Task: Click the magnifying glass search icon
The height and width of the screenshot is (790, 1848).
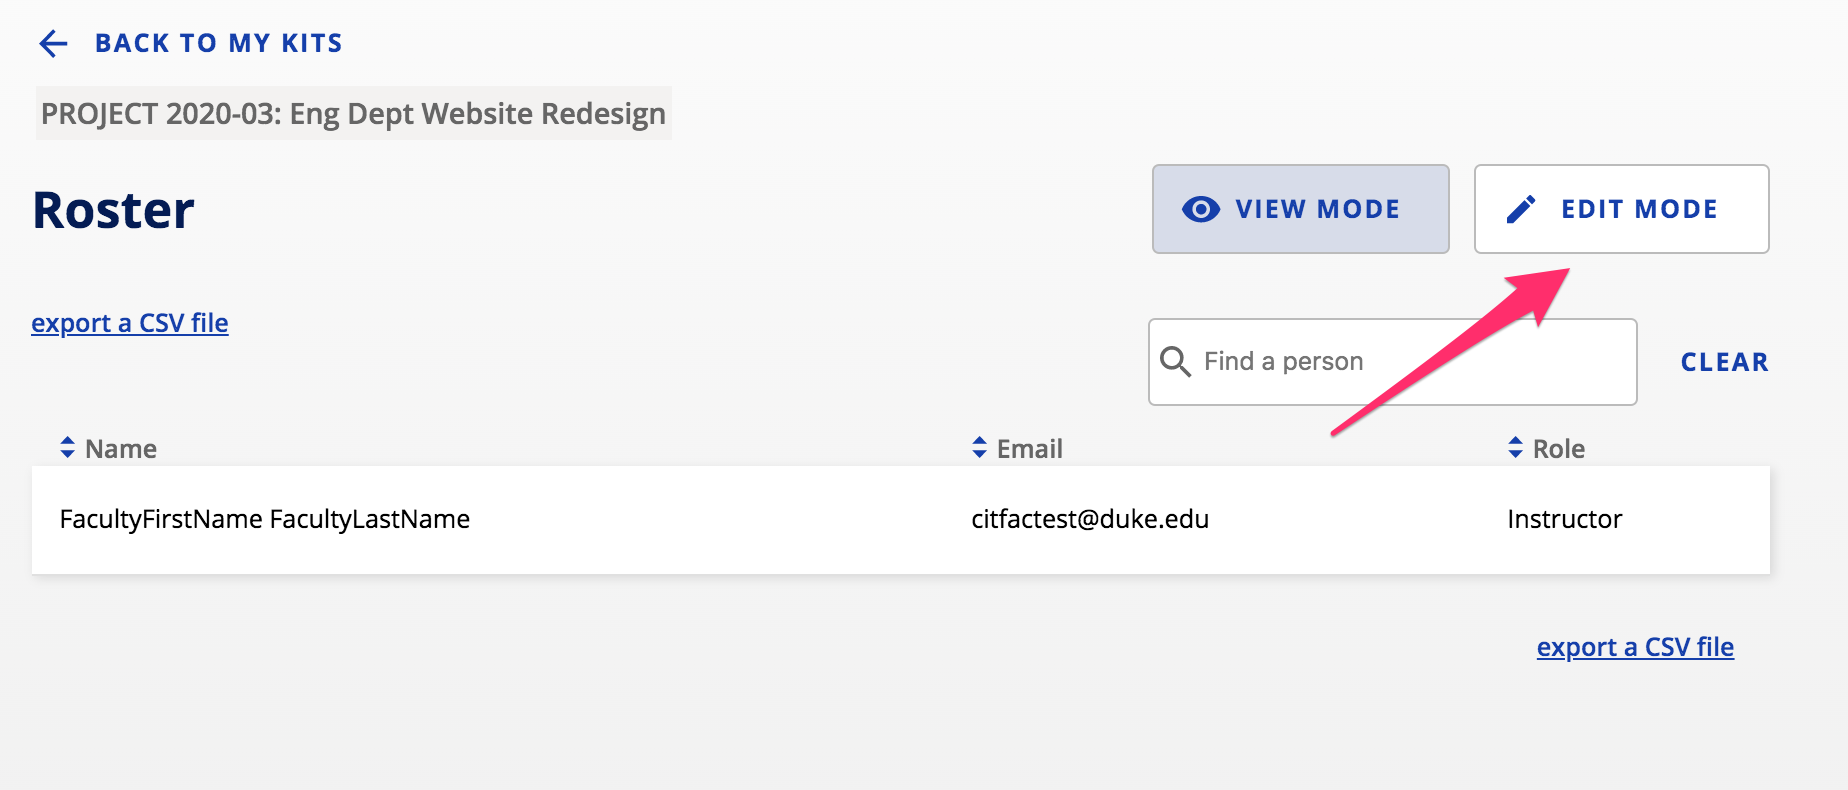Action: [1175, 361]
